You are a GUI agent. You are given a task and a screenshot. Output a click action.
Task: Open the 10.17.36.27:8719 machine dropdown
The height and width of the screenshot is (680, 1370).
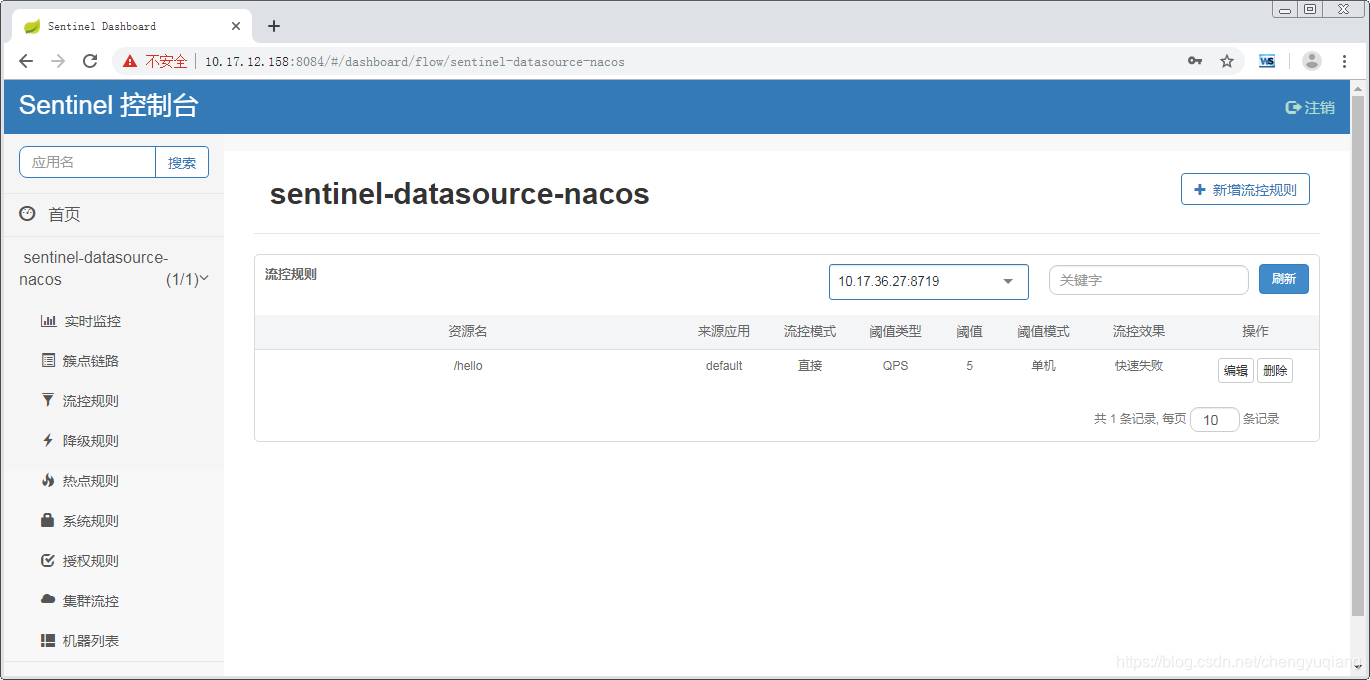[x=929, y=281]
